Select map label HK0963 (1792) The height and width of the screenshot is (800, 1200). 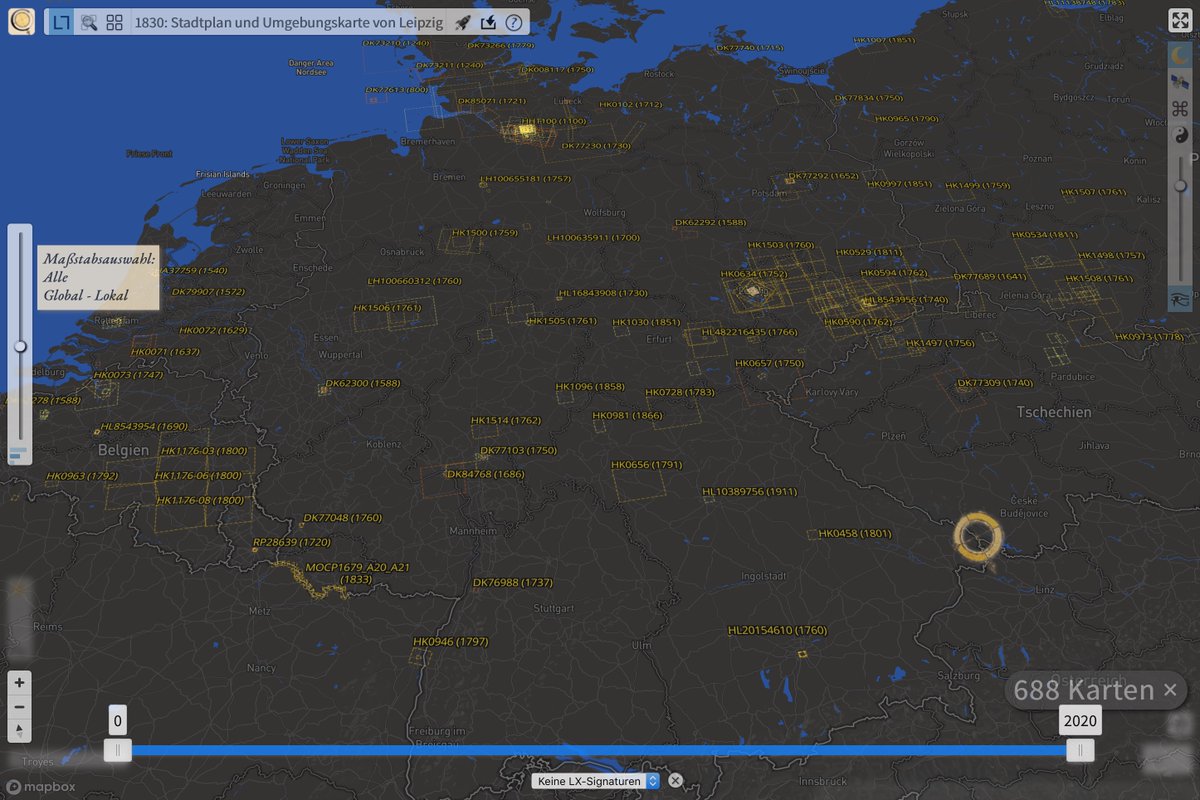click(81, 476)
